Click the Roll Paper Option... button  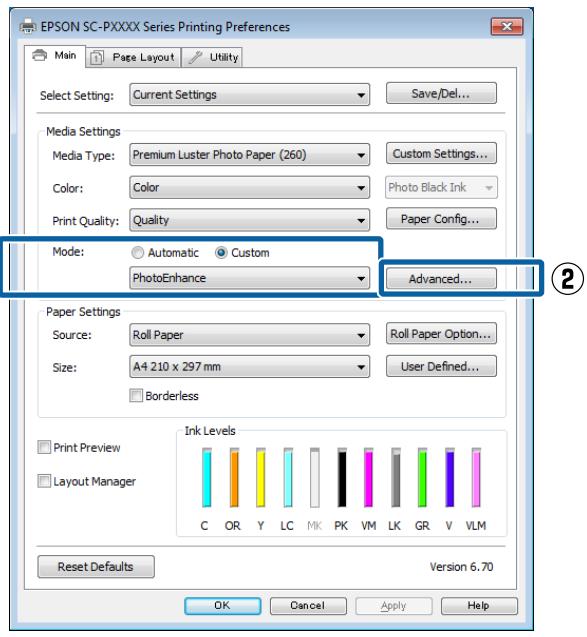pyautogui.click(x=441, y=334)
